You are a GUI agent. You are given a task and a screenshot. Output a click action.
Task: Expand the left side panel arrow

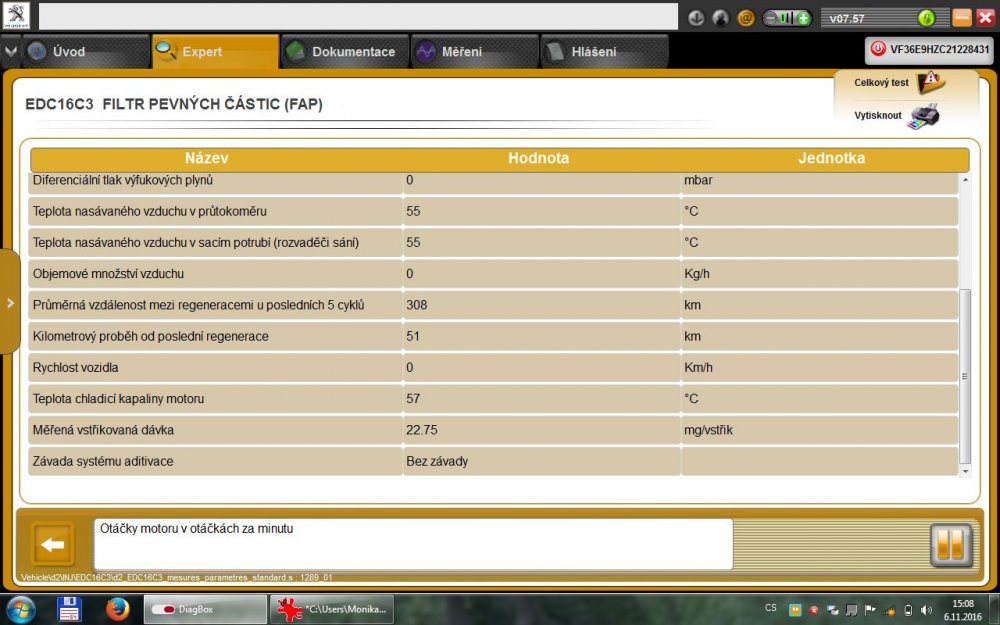point(10,302)
